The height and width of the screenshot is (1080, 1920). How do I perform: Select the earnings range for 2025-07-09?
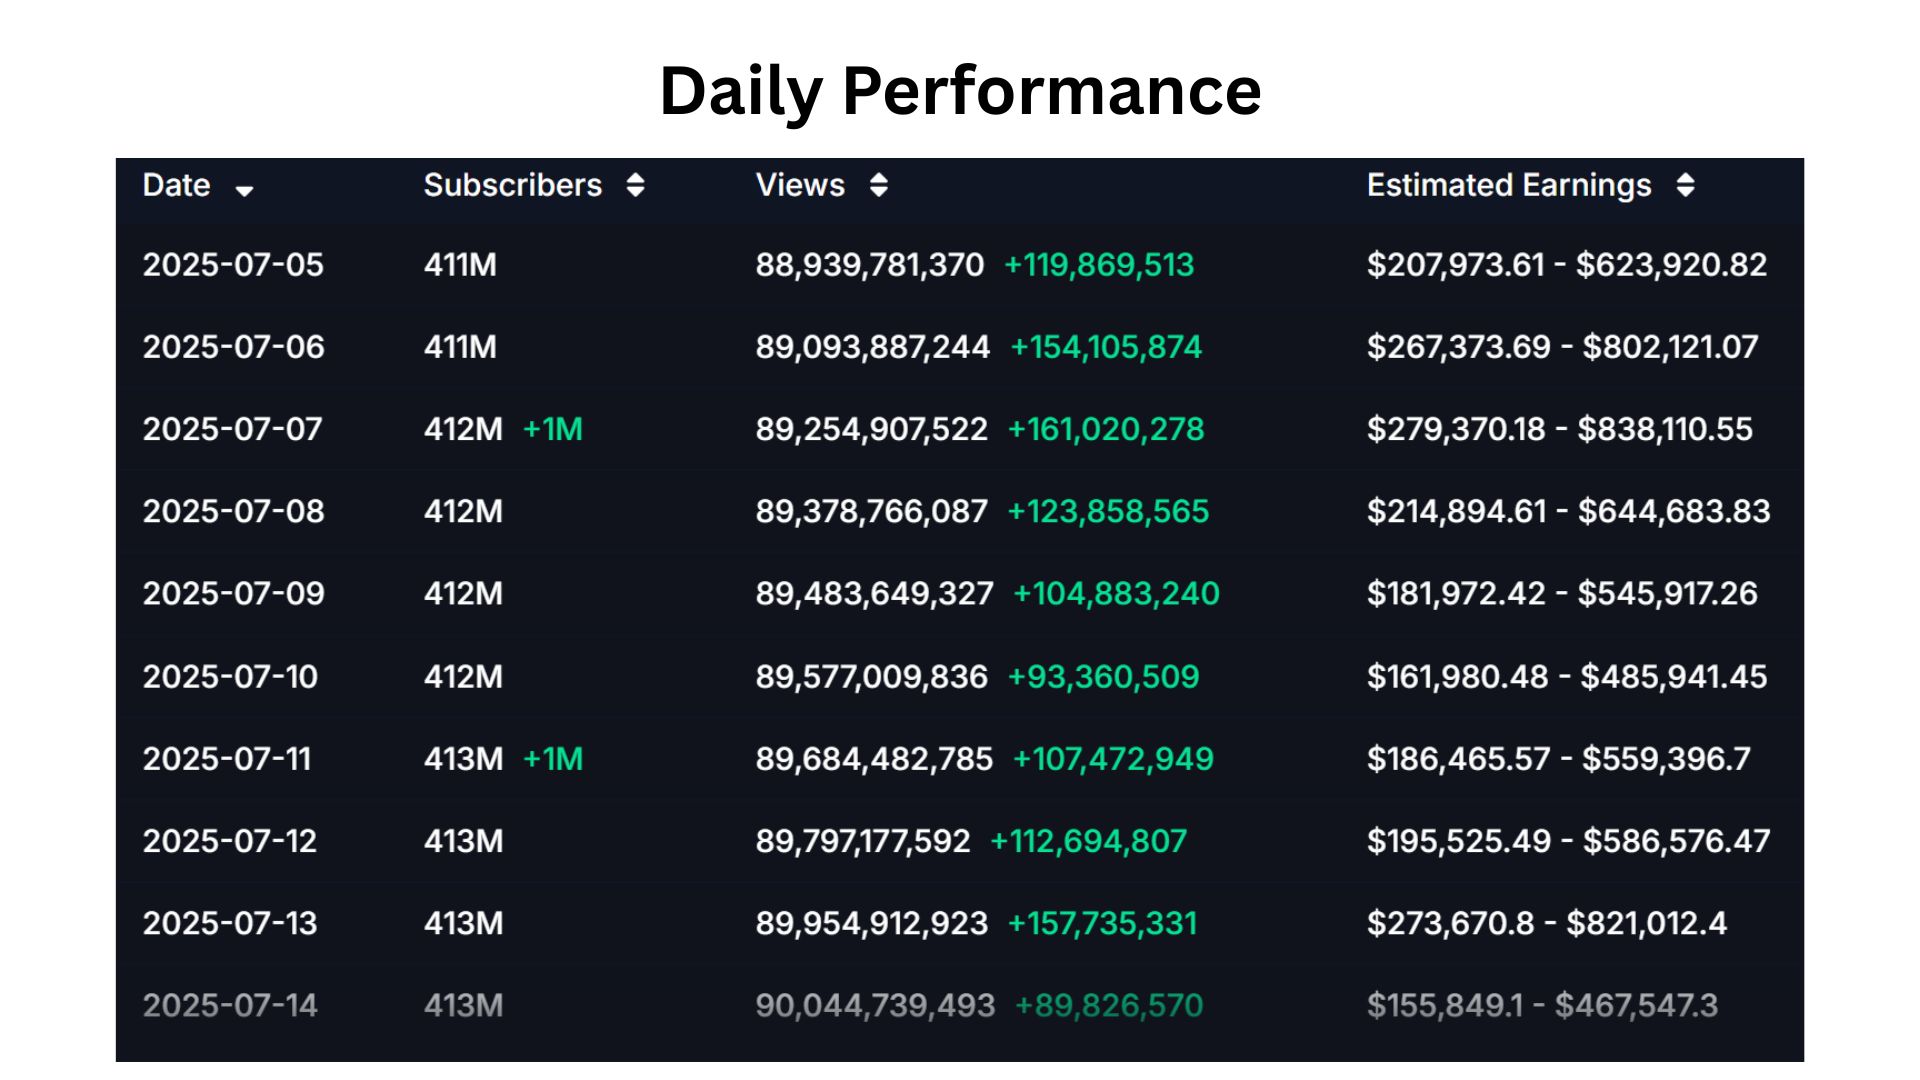point(1562,594)
